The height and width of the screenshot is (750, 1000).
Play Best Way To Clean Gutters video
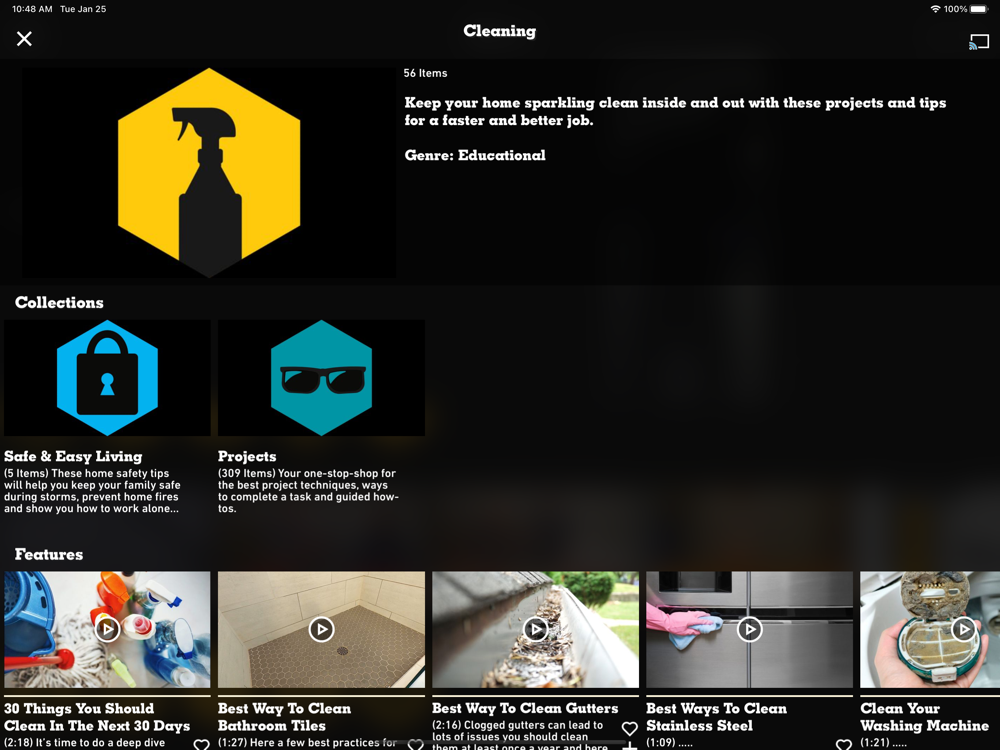coord(536,629)
